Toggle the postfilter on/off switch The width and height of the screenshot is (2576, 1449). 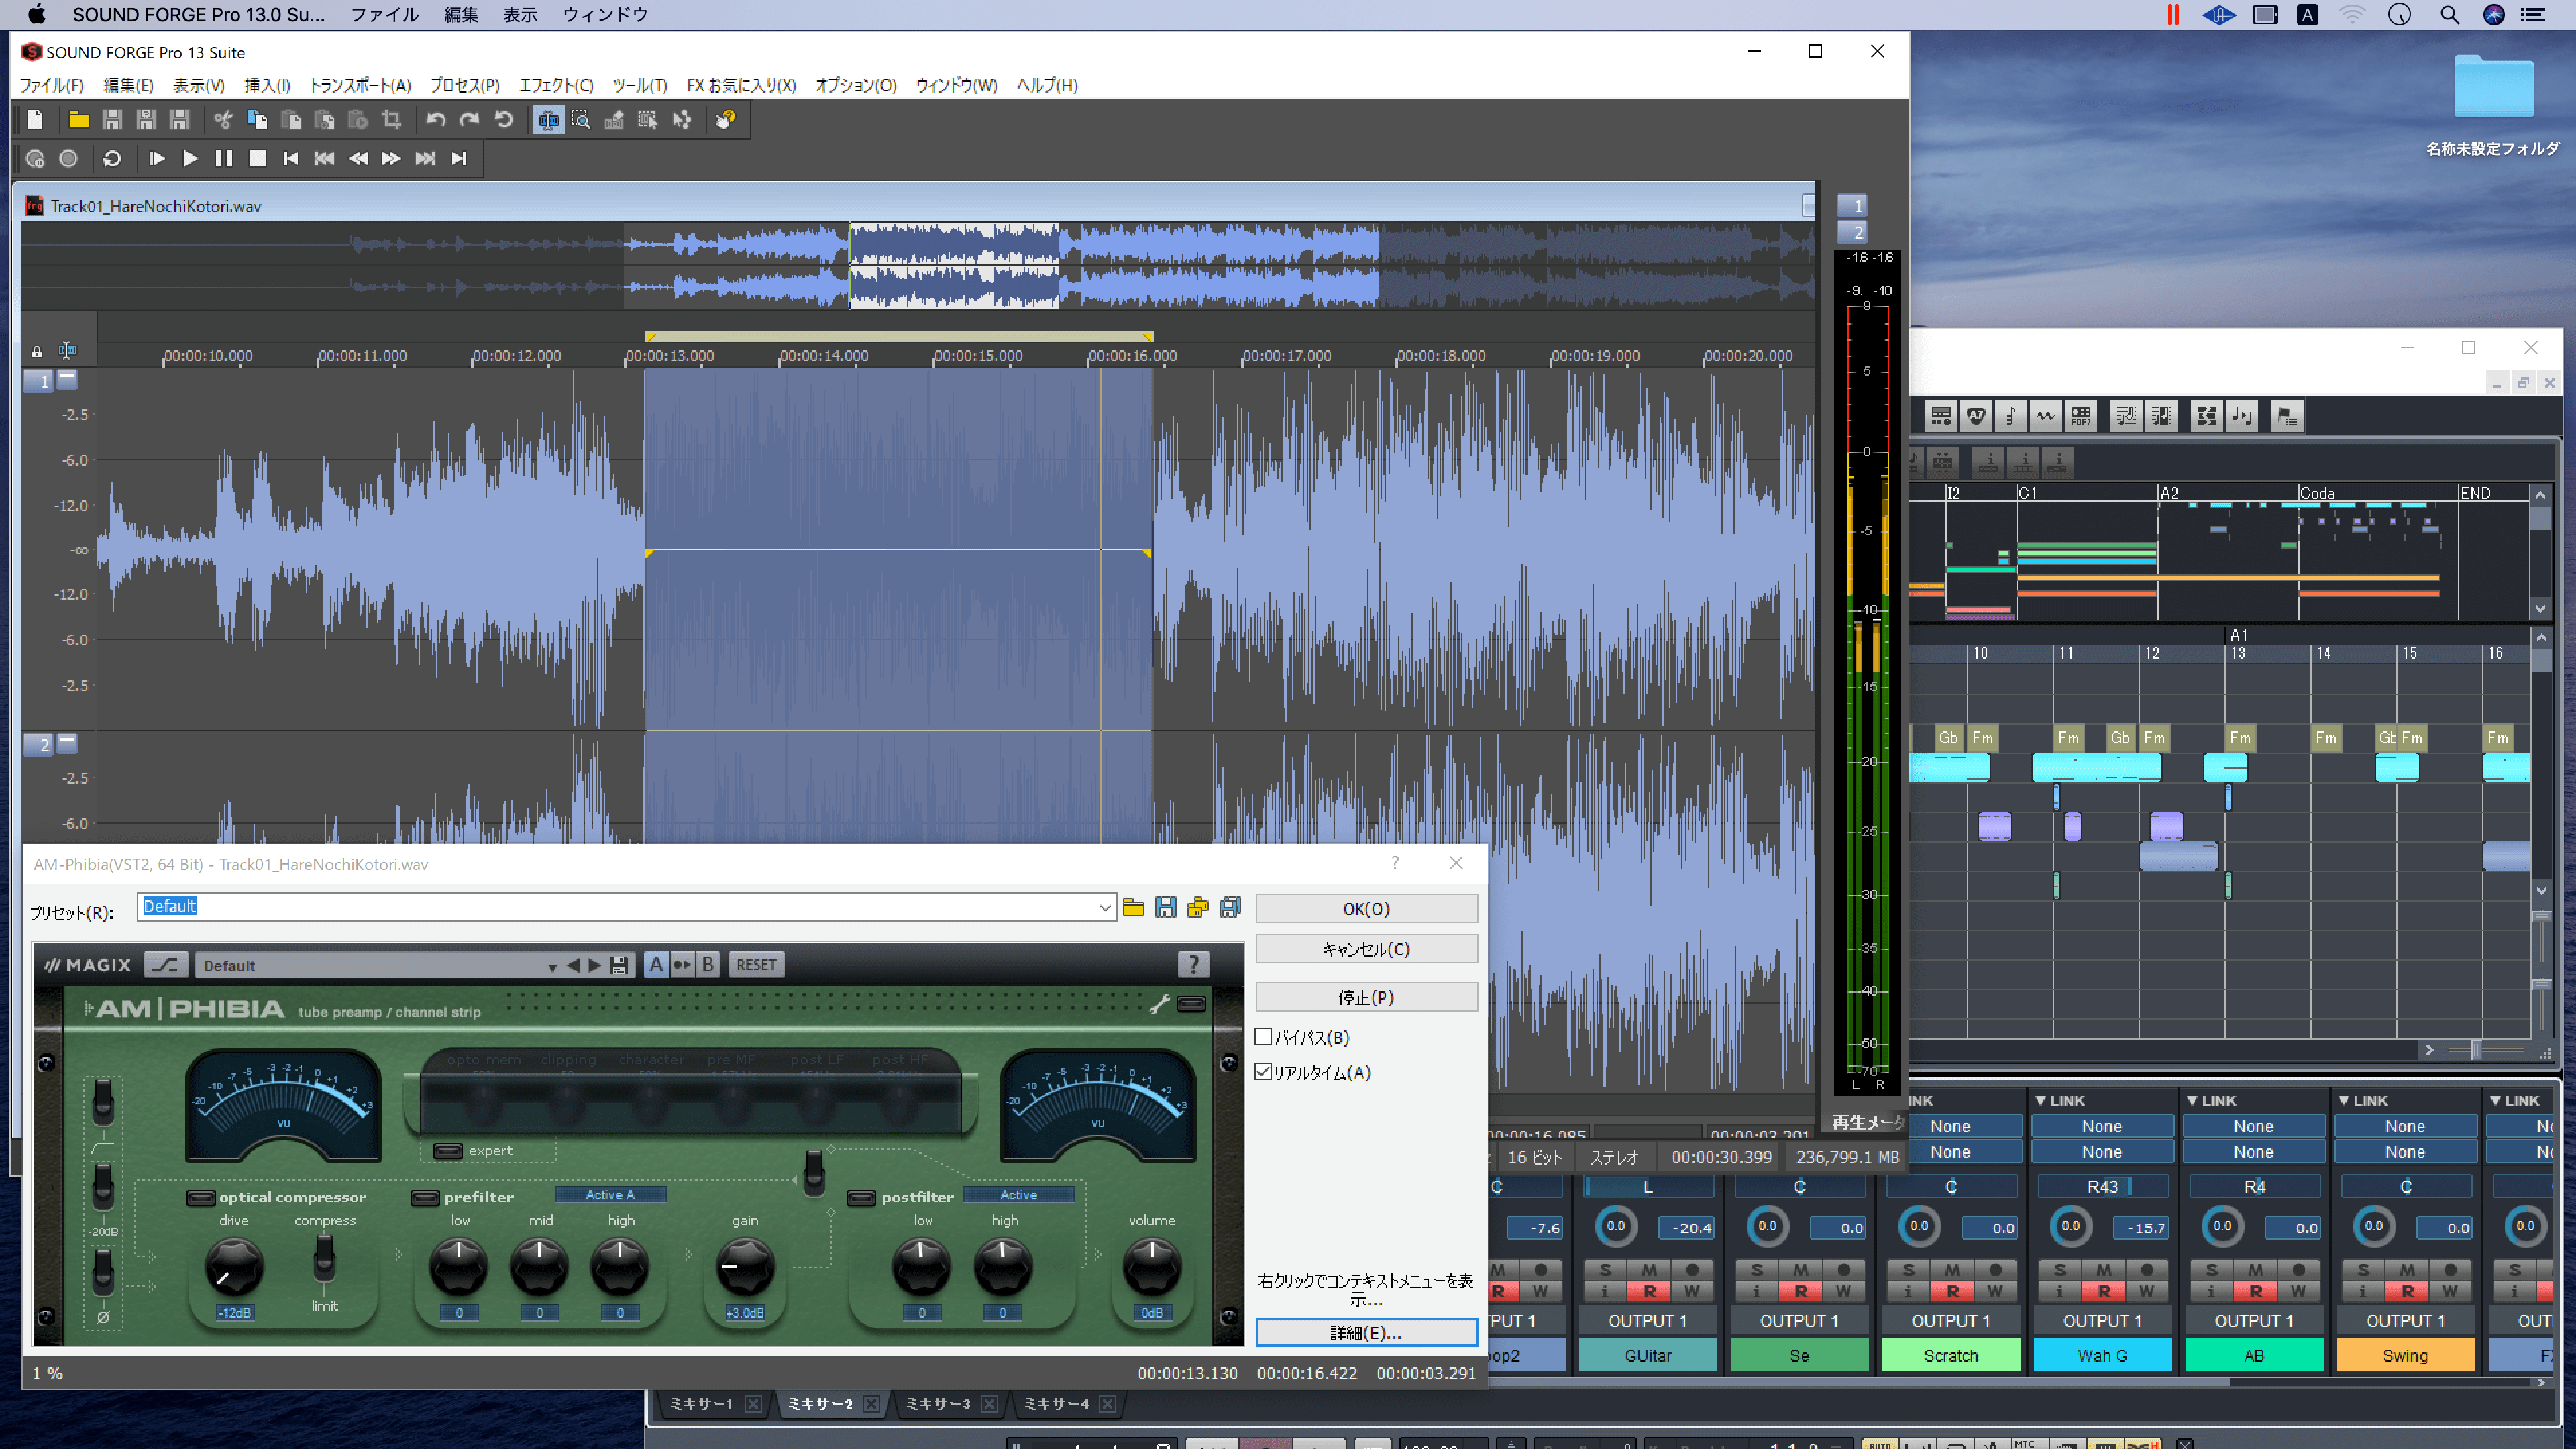861,1197
